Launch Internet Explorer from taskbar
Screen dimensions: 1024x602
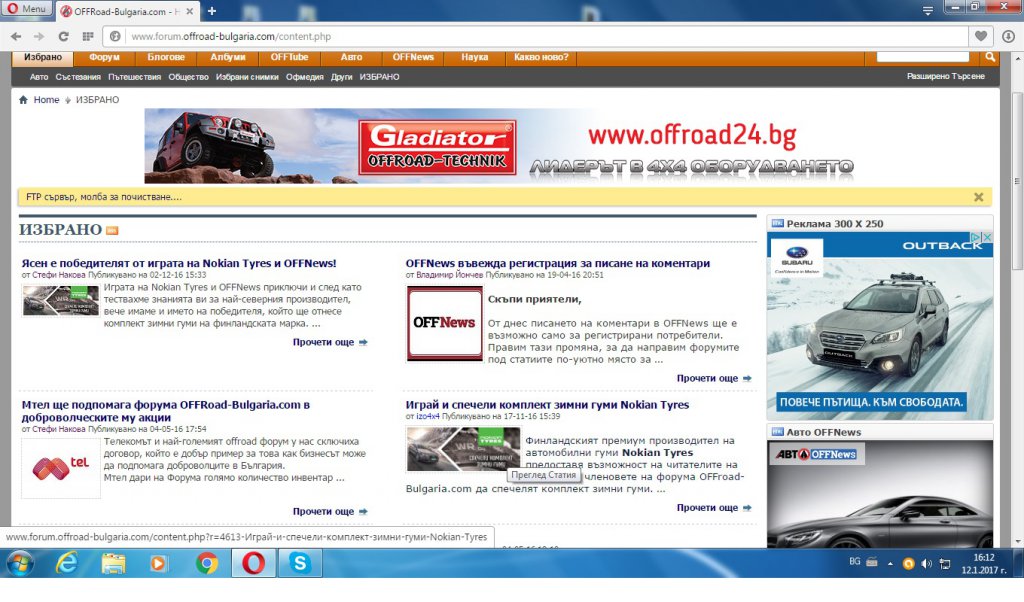pos(67,563)
